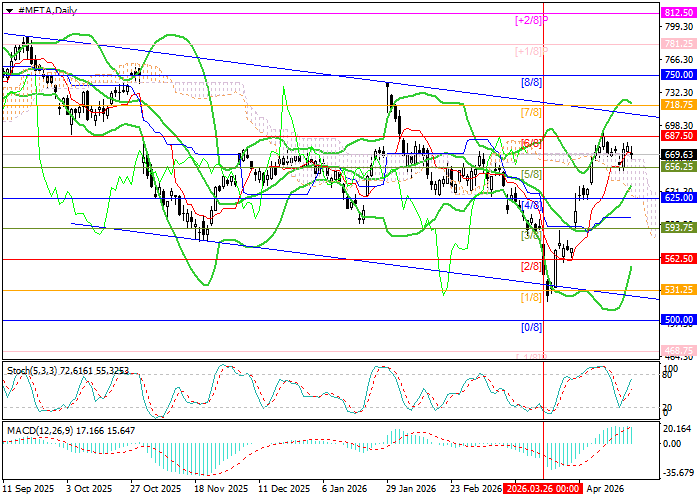The image size is (700, 500).
Task: Click the 750.00 blue price tag
Action: pos(679,74)
